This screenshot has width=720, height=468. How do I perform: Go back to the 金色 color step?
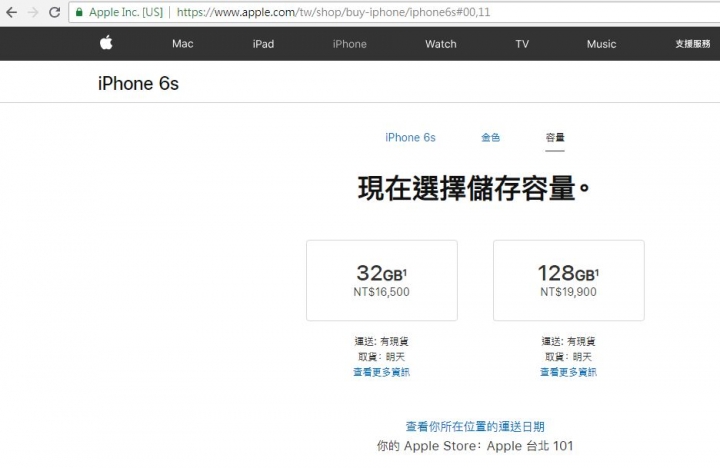coord(490,137)
